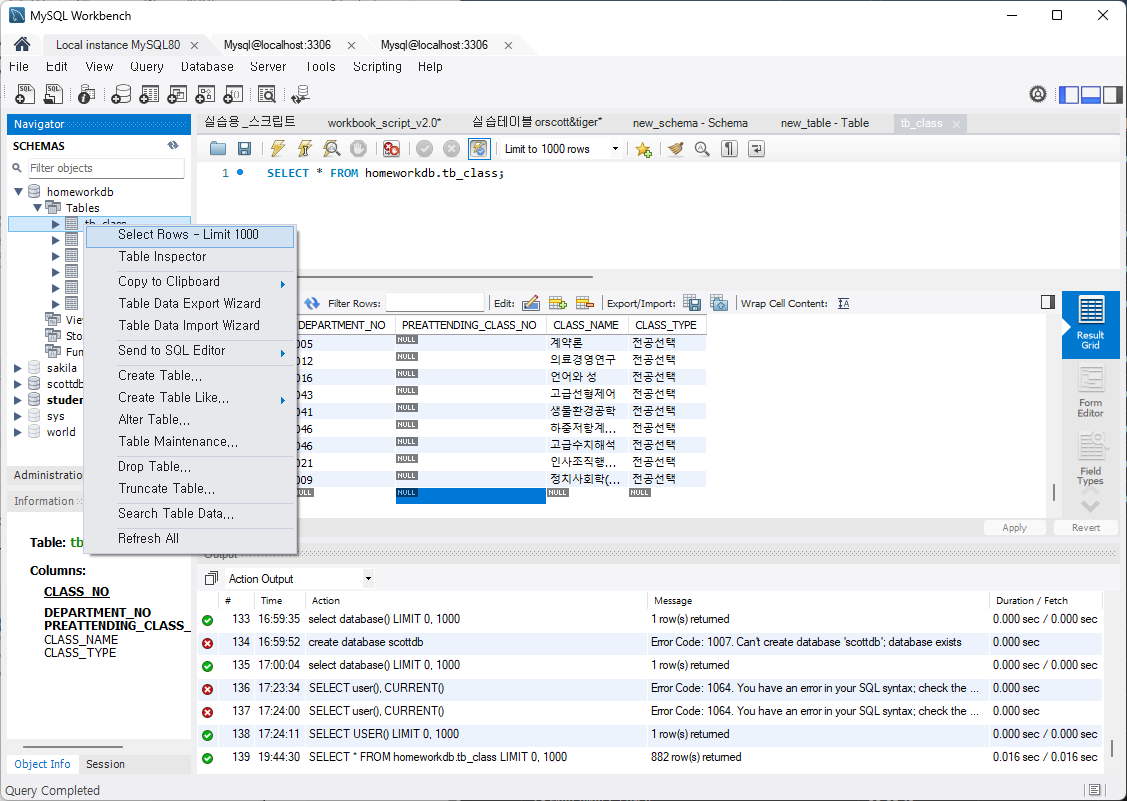Toggle invisible characters display icon

[730, 149]
